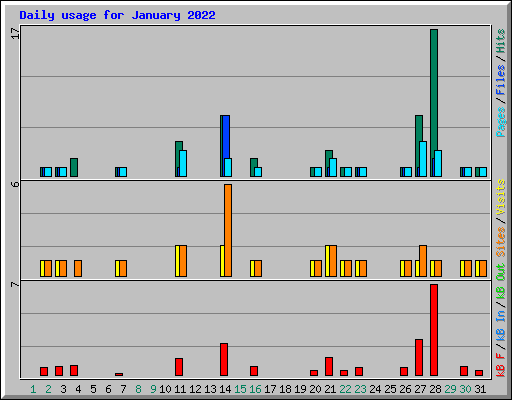
Task: Select the green "kB Out" legend label
Action: click(500, 281)
